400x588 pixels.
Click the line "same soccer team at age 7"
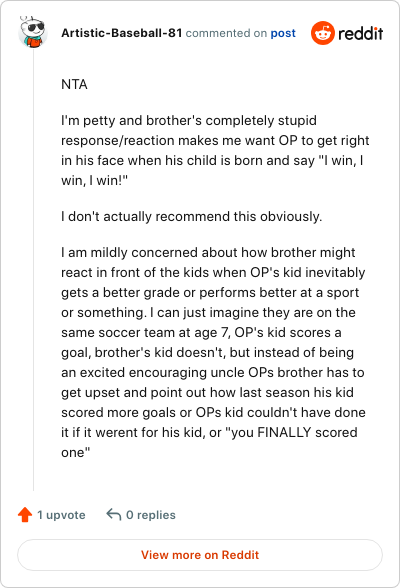click(x=201, y=333)
